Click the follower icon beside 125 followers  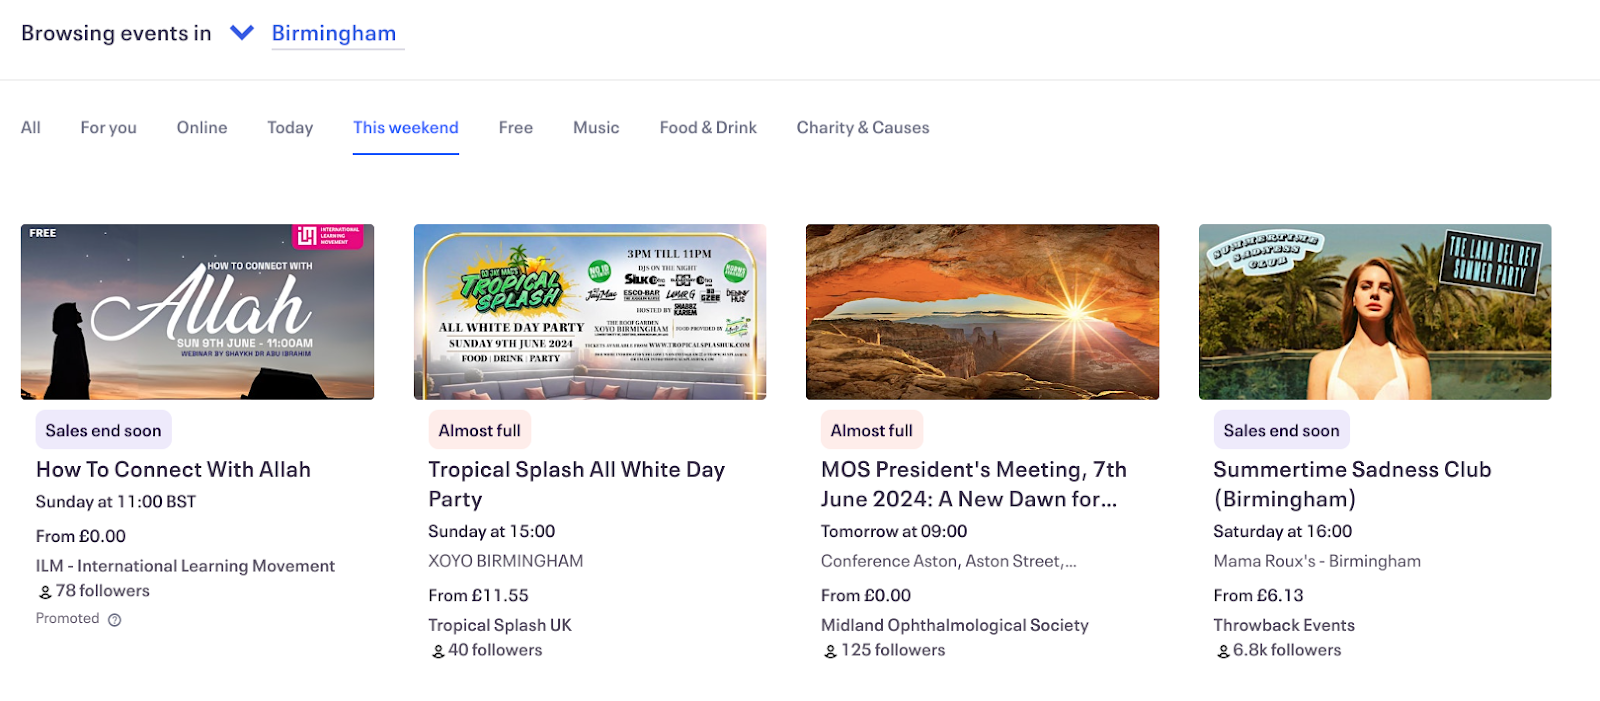click(x=830, y=652)
